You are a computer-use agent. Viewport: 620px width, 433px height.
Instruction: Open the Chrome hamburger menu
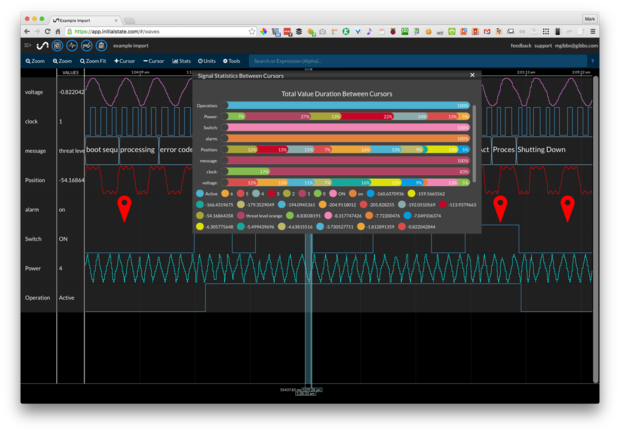click(593, 31)
